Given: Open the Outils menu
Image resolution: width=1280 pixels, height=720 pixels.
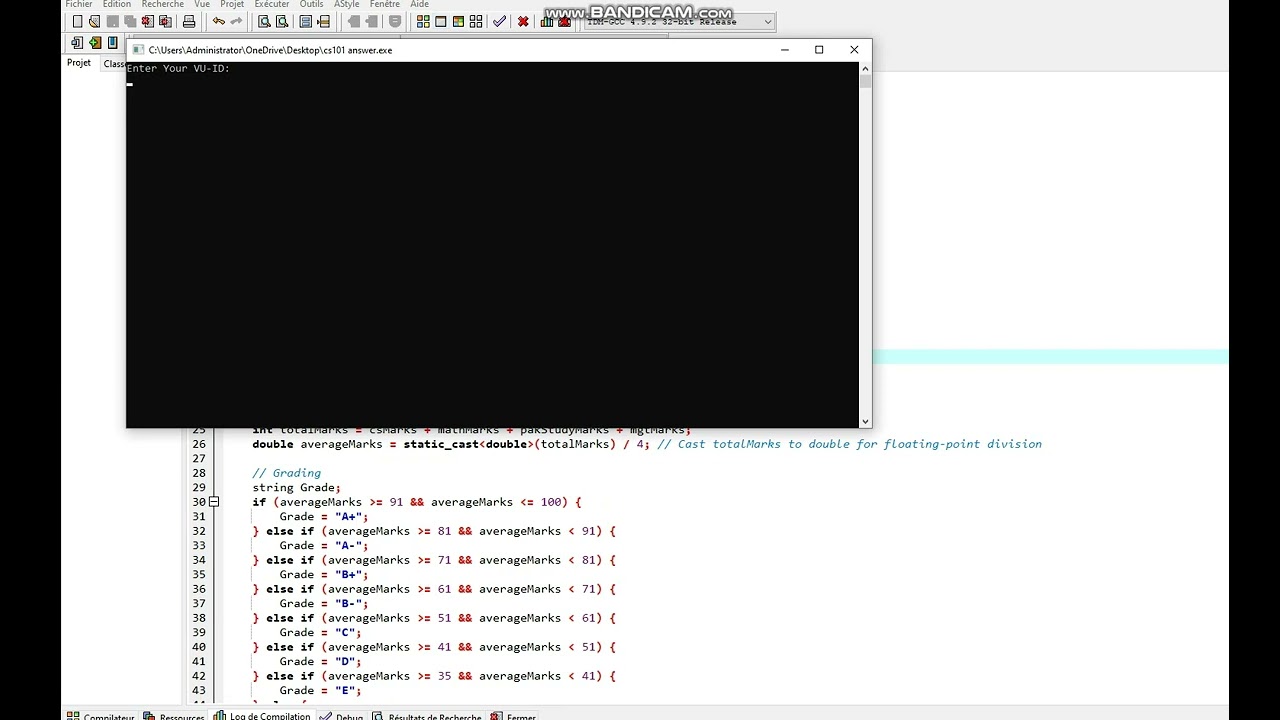Looking at the screenshot, I should 312,4.
